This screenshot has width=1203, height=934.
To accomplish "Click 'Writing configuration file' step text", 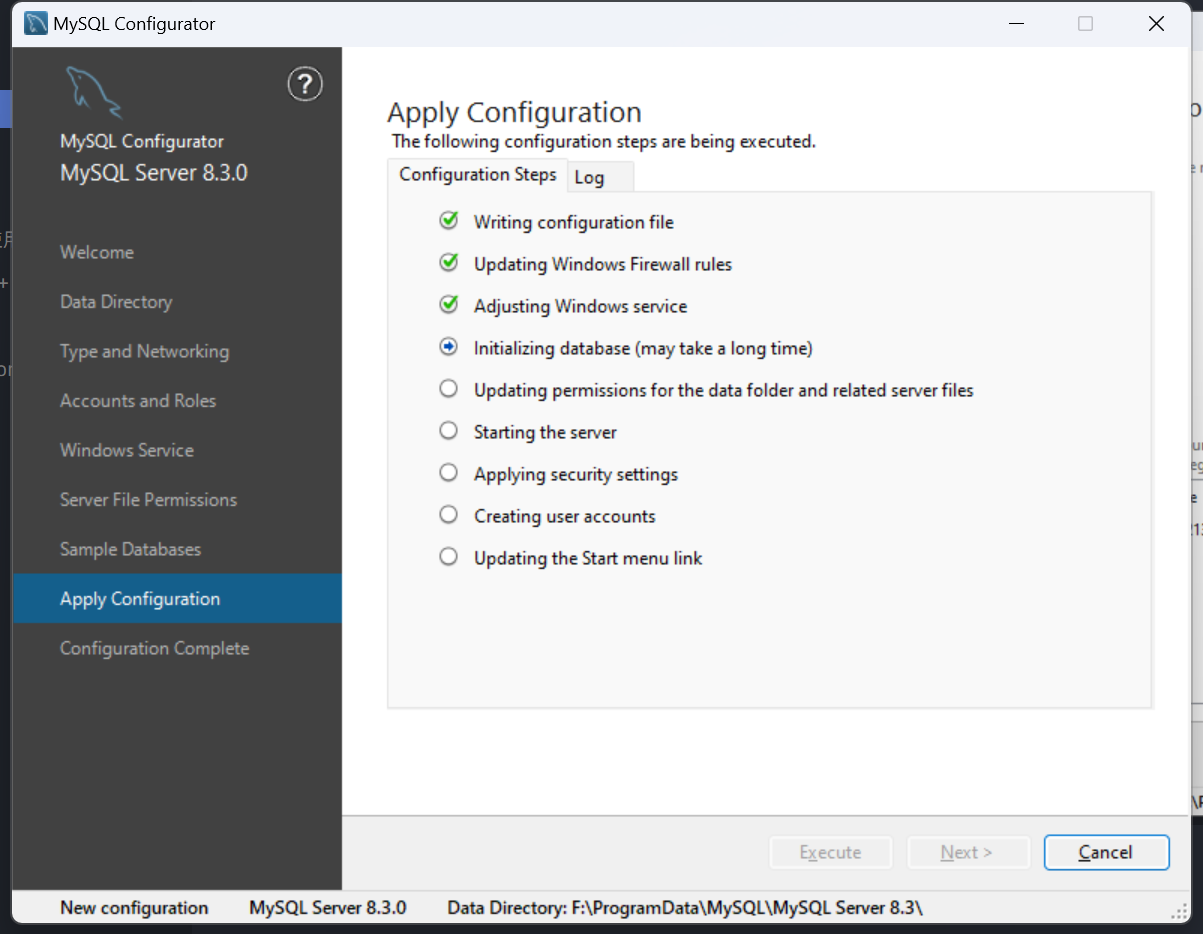I will pyautogui.click(x=574, y=222).
